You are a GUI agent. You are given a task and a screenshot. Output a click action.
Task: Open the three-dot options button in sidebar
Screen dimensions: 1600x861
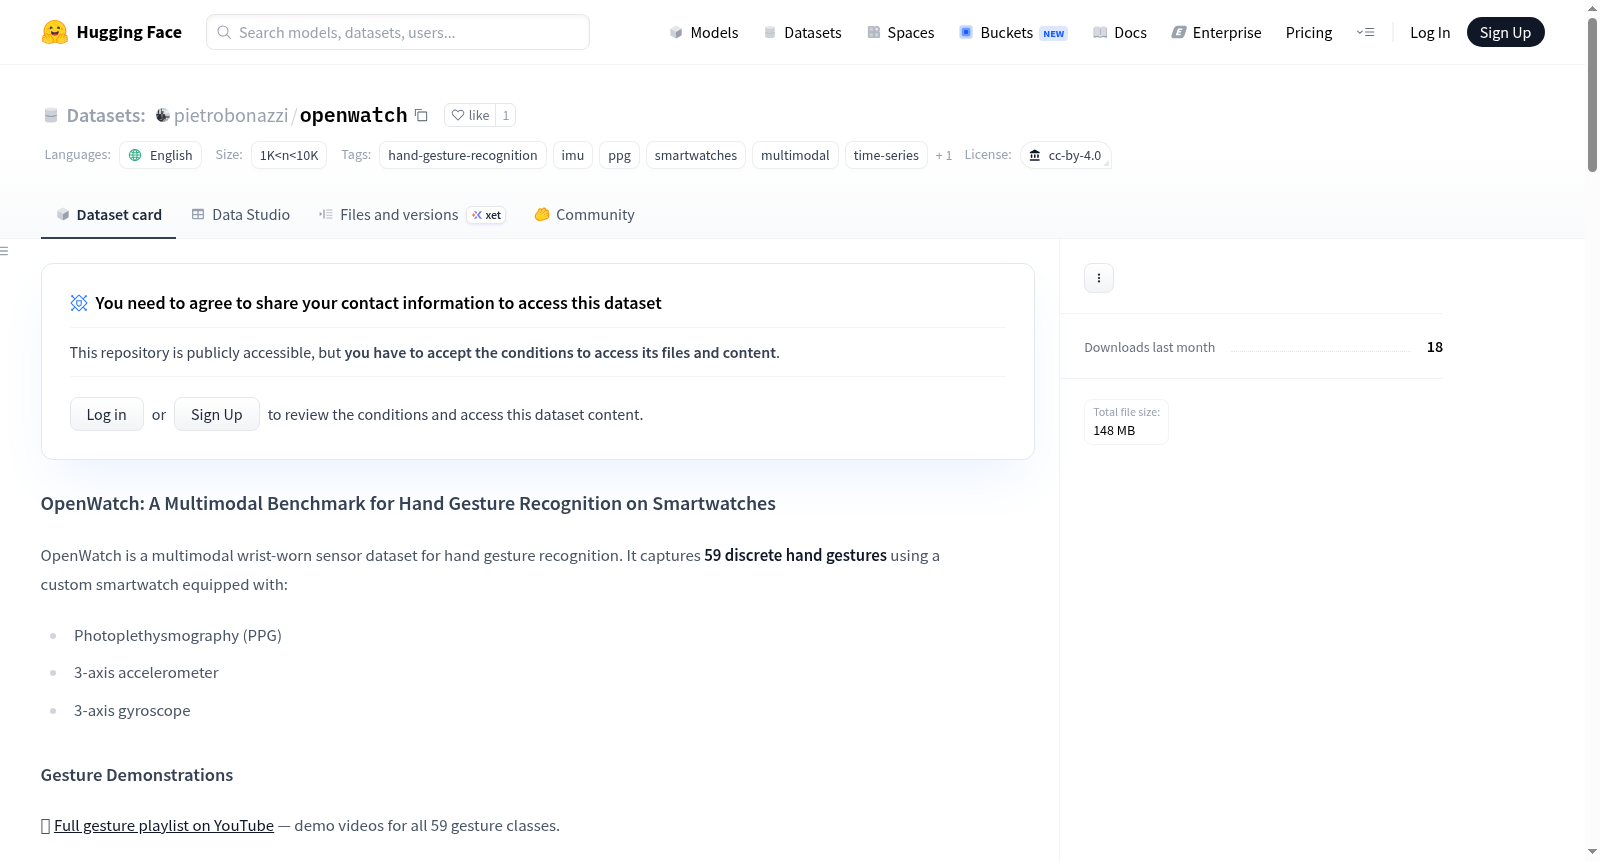pos(1099,278)
